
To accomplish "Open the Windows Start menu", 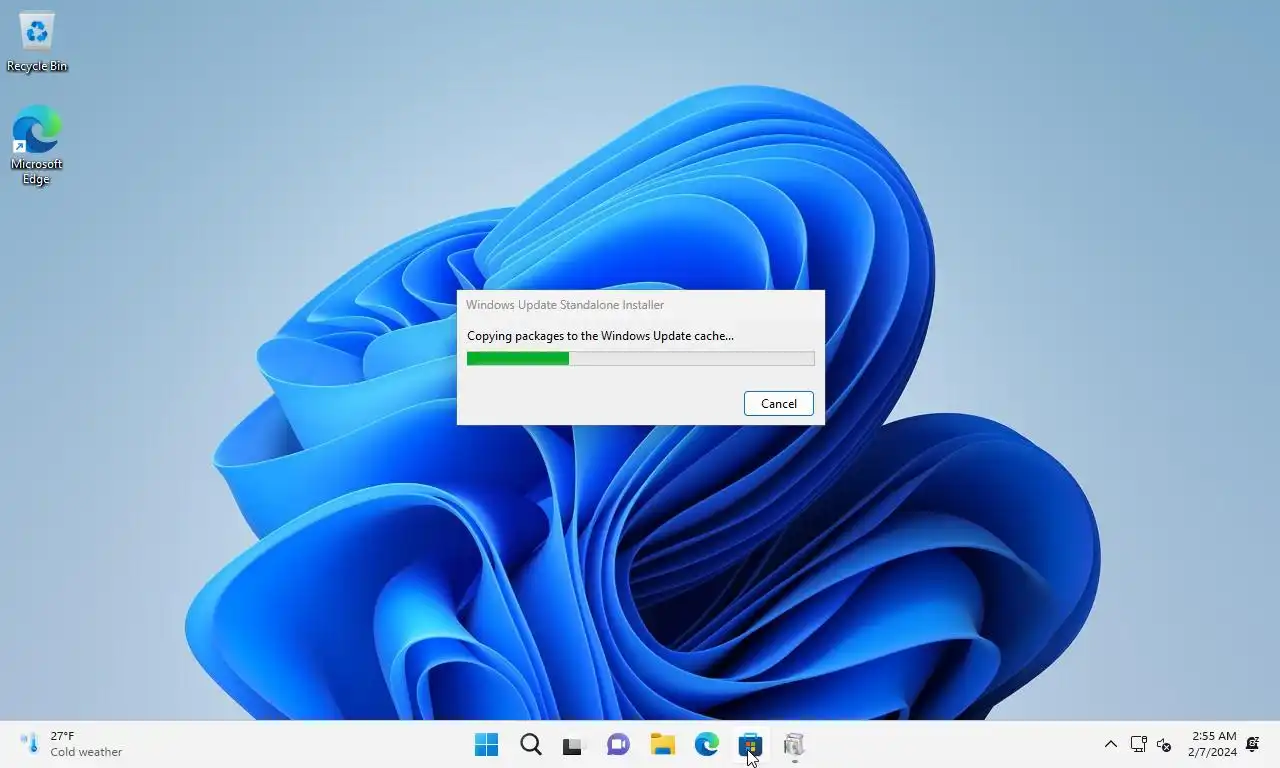I will [487, 744].
